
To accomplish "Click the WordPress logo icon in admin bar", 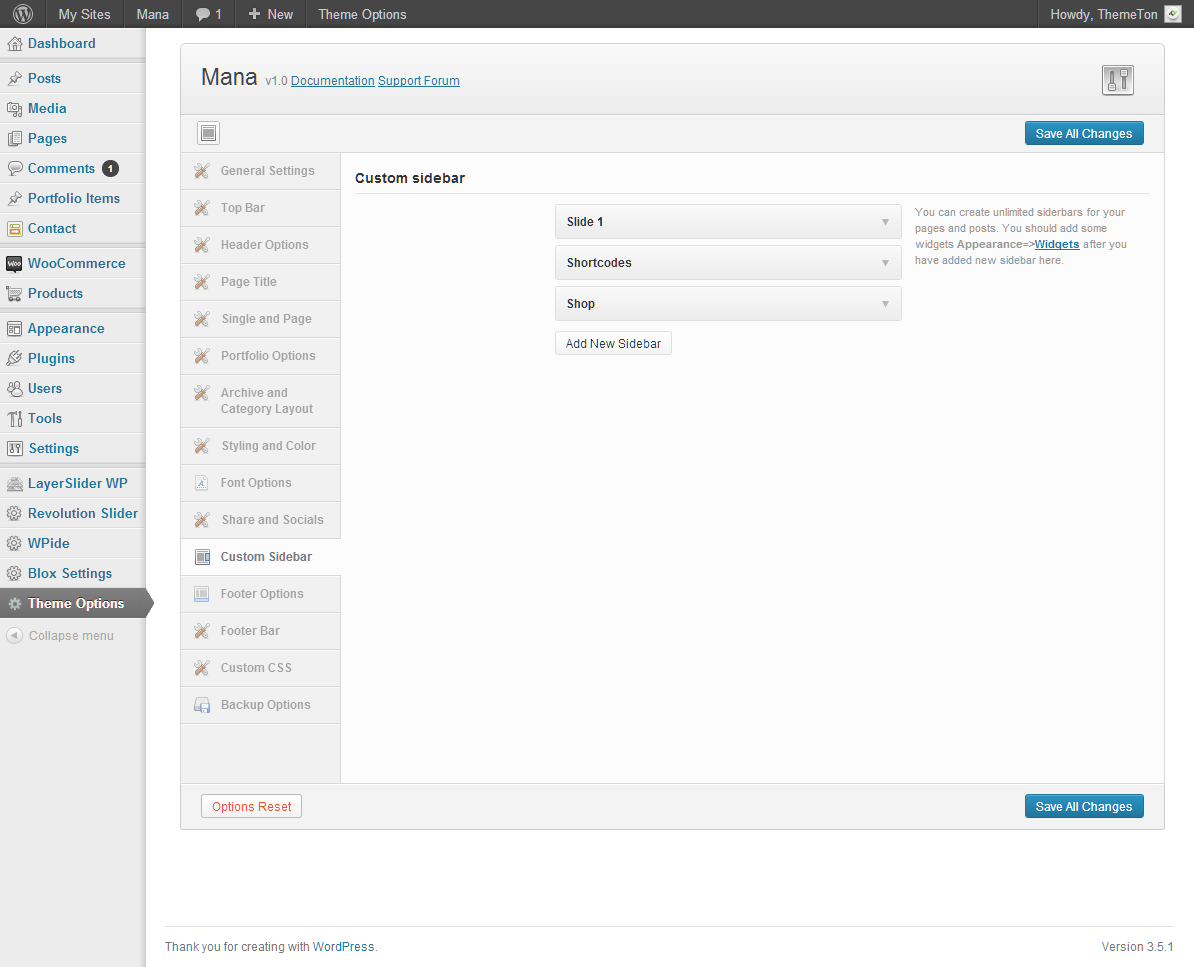I will pyautogui.click(x=23, y=14).
